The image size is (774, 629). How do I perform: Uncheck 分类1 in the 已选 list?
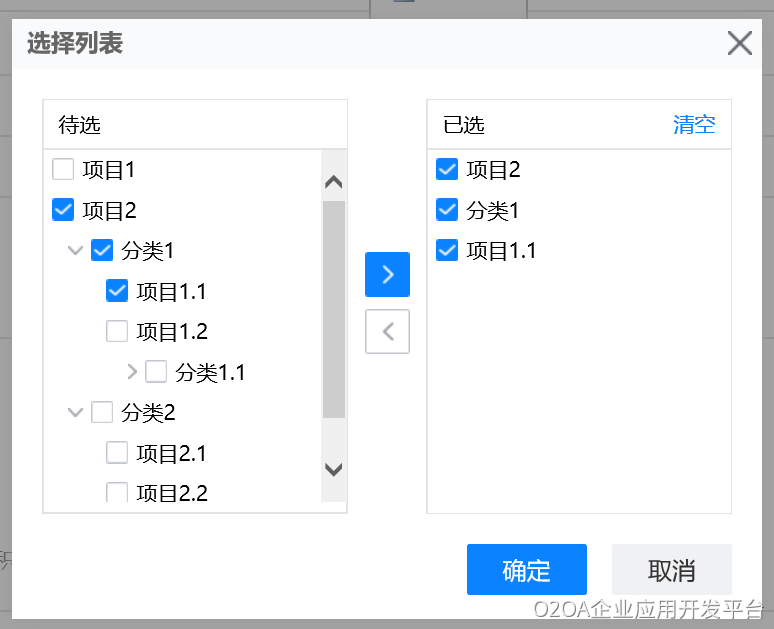click(x=447, y=210)
